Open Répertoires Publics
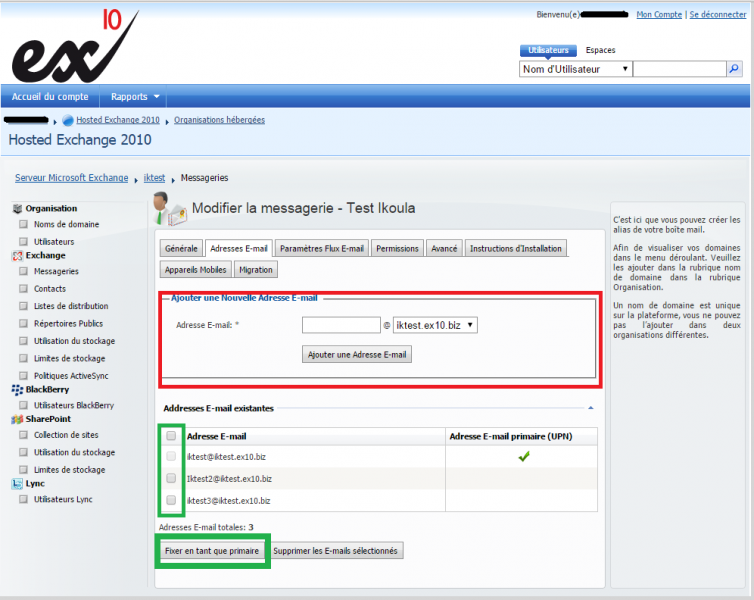The width and height of the screenshot is (754, 600). tap(68, 324)
